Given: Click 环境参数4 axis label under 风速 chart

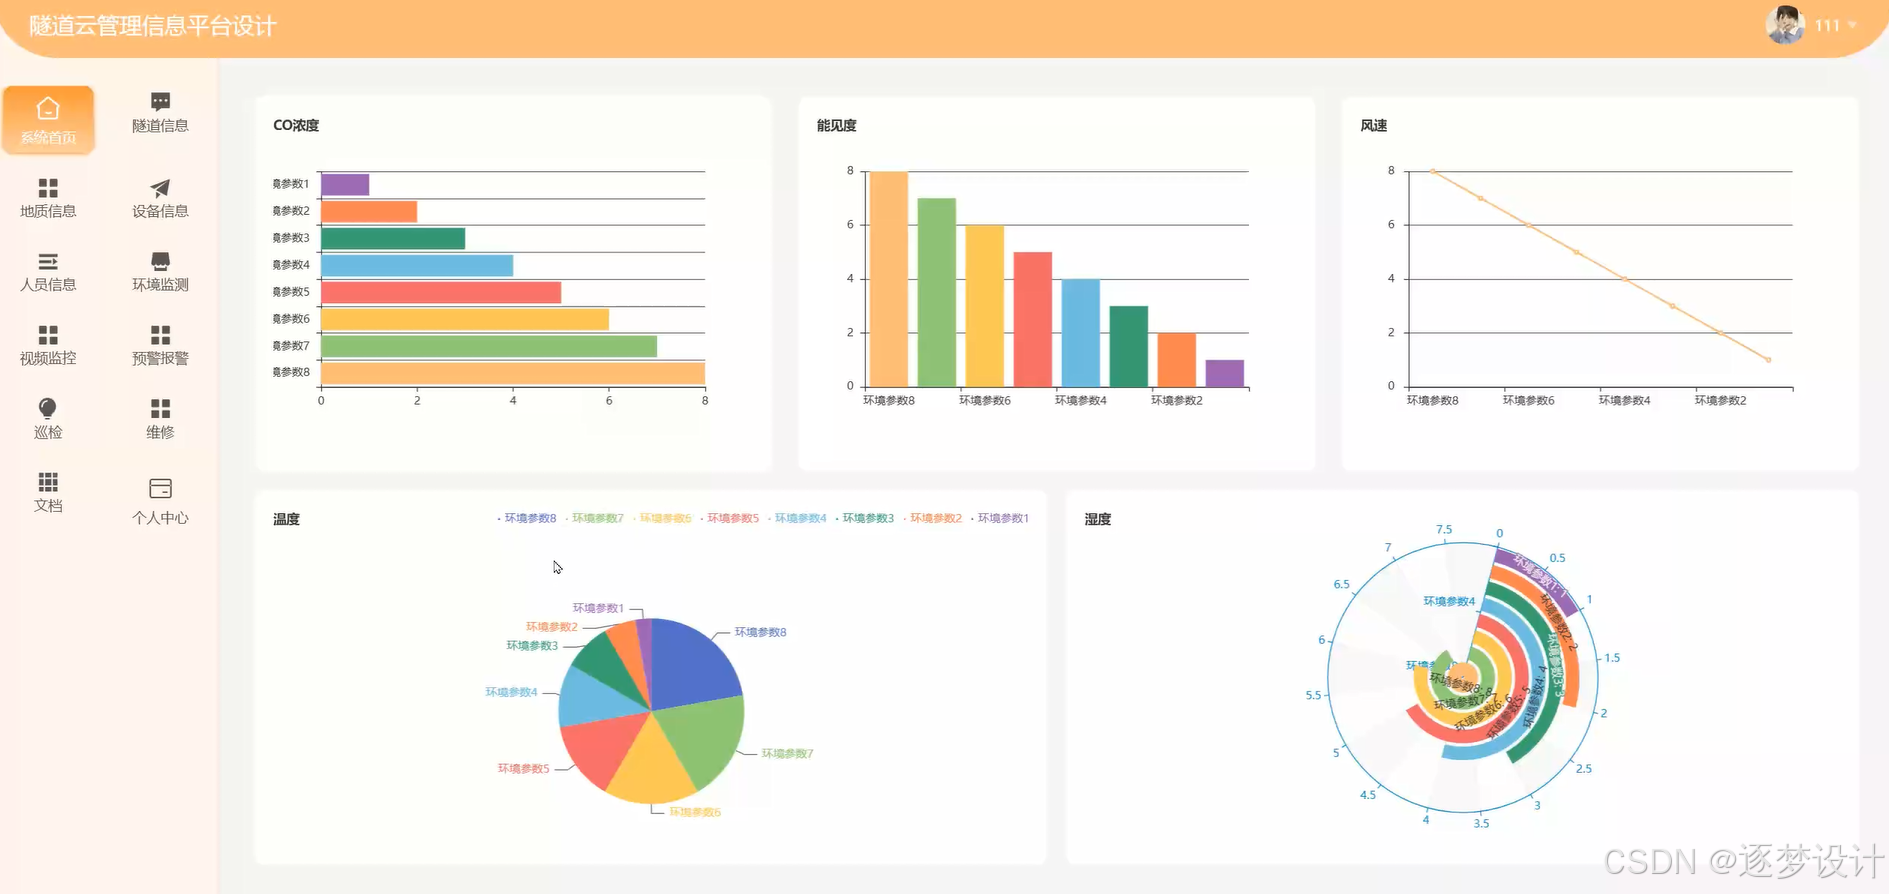Looking at the screenshot, I should [1625, 400].
